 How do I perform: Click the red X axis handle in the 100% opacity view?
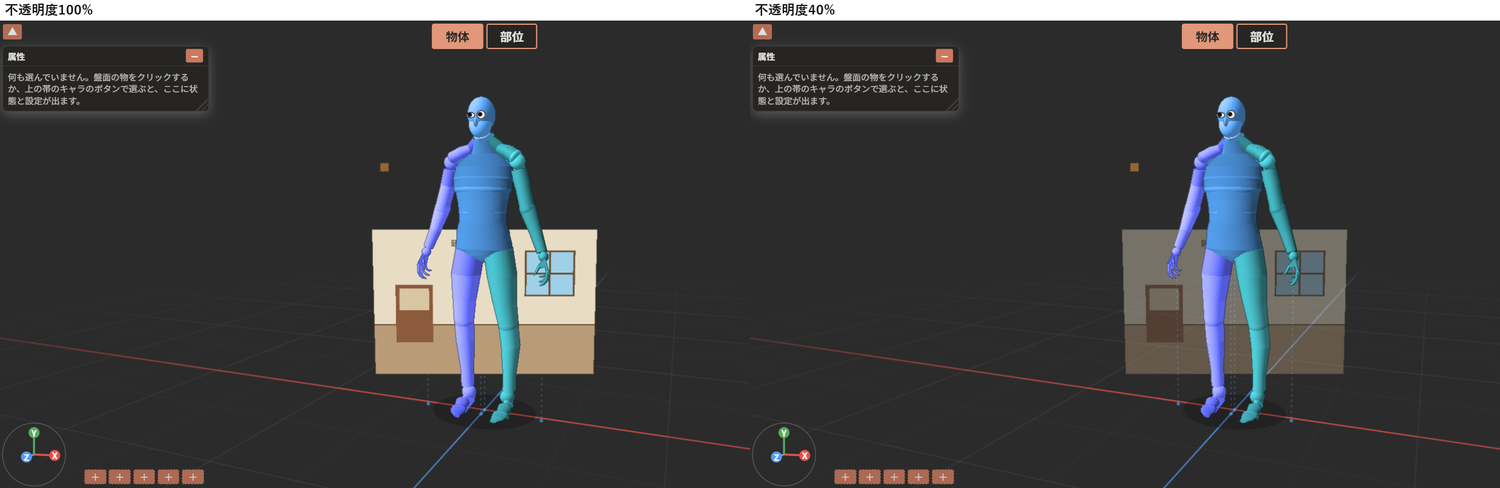click(x=55, y=455)
